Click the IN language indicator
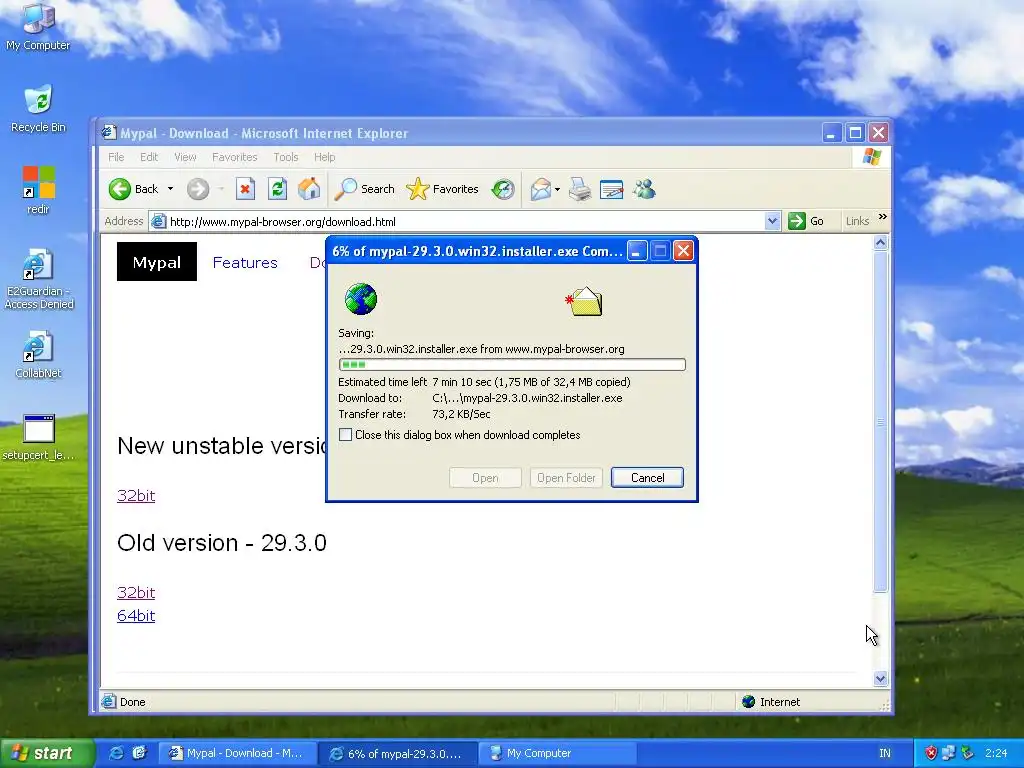 coord(885,753)
